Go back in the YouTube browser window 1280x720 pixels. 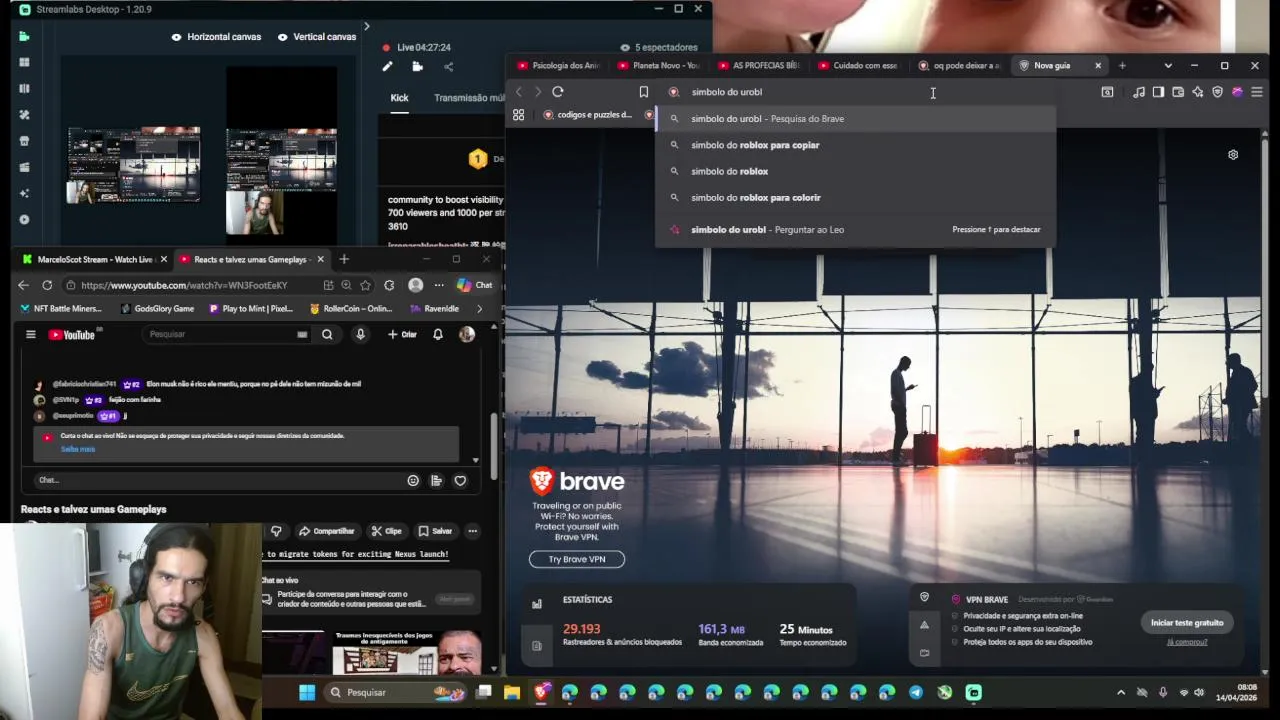tap(23, 285)
